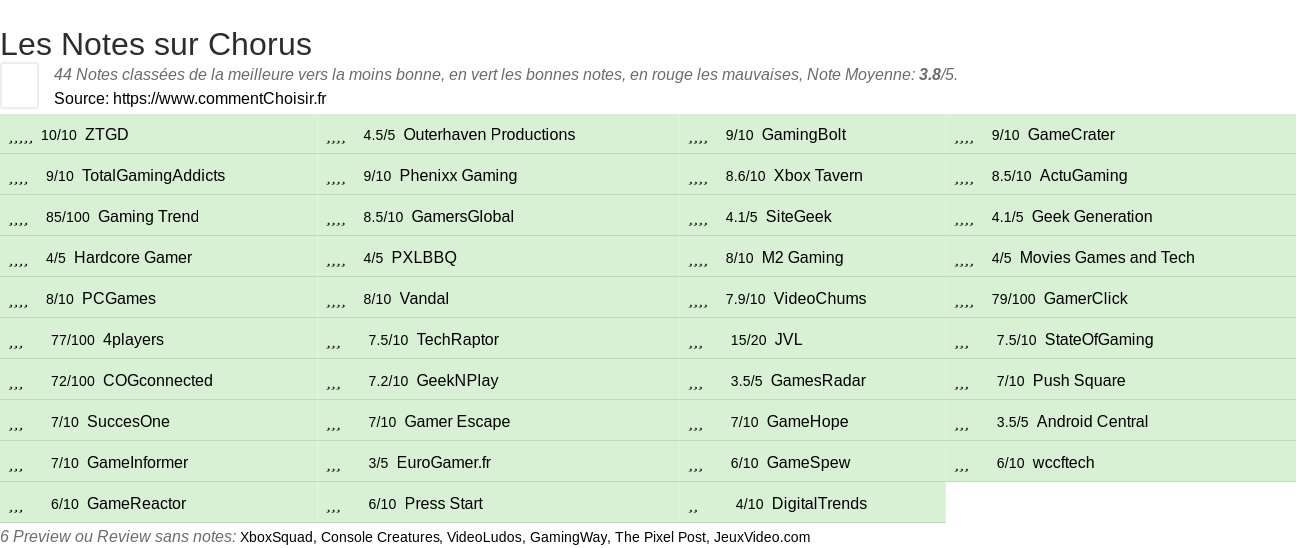This screenshot has width=1296, height=548.
Task: Open the Android Central review
Action: coord(1092,422)
